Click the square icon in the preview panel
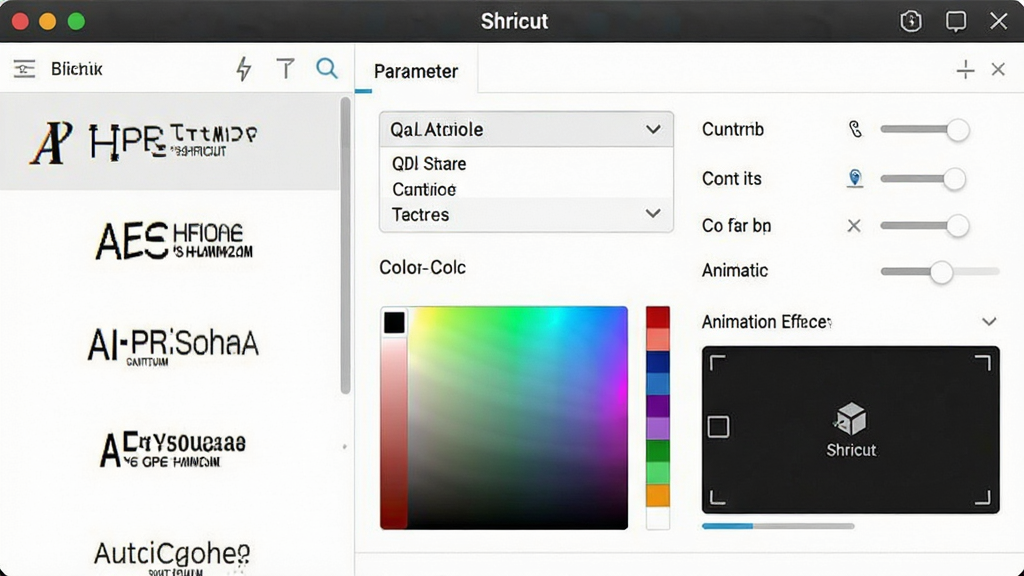1024x576 pixels. [x=718, y=427]
